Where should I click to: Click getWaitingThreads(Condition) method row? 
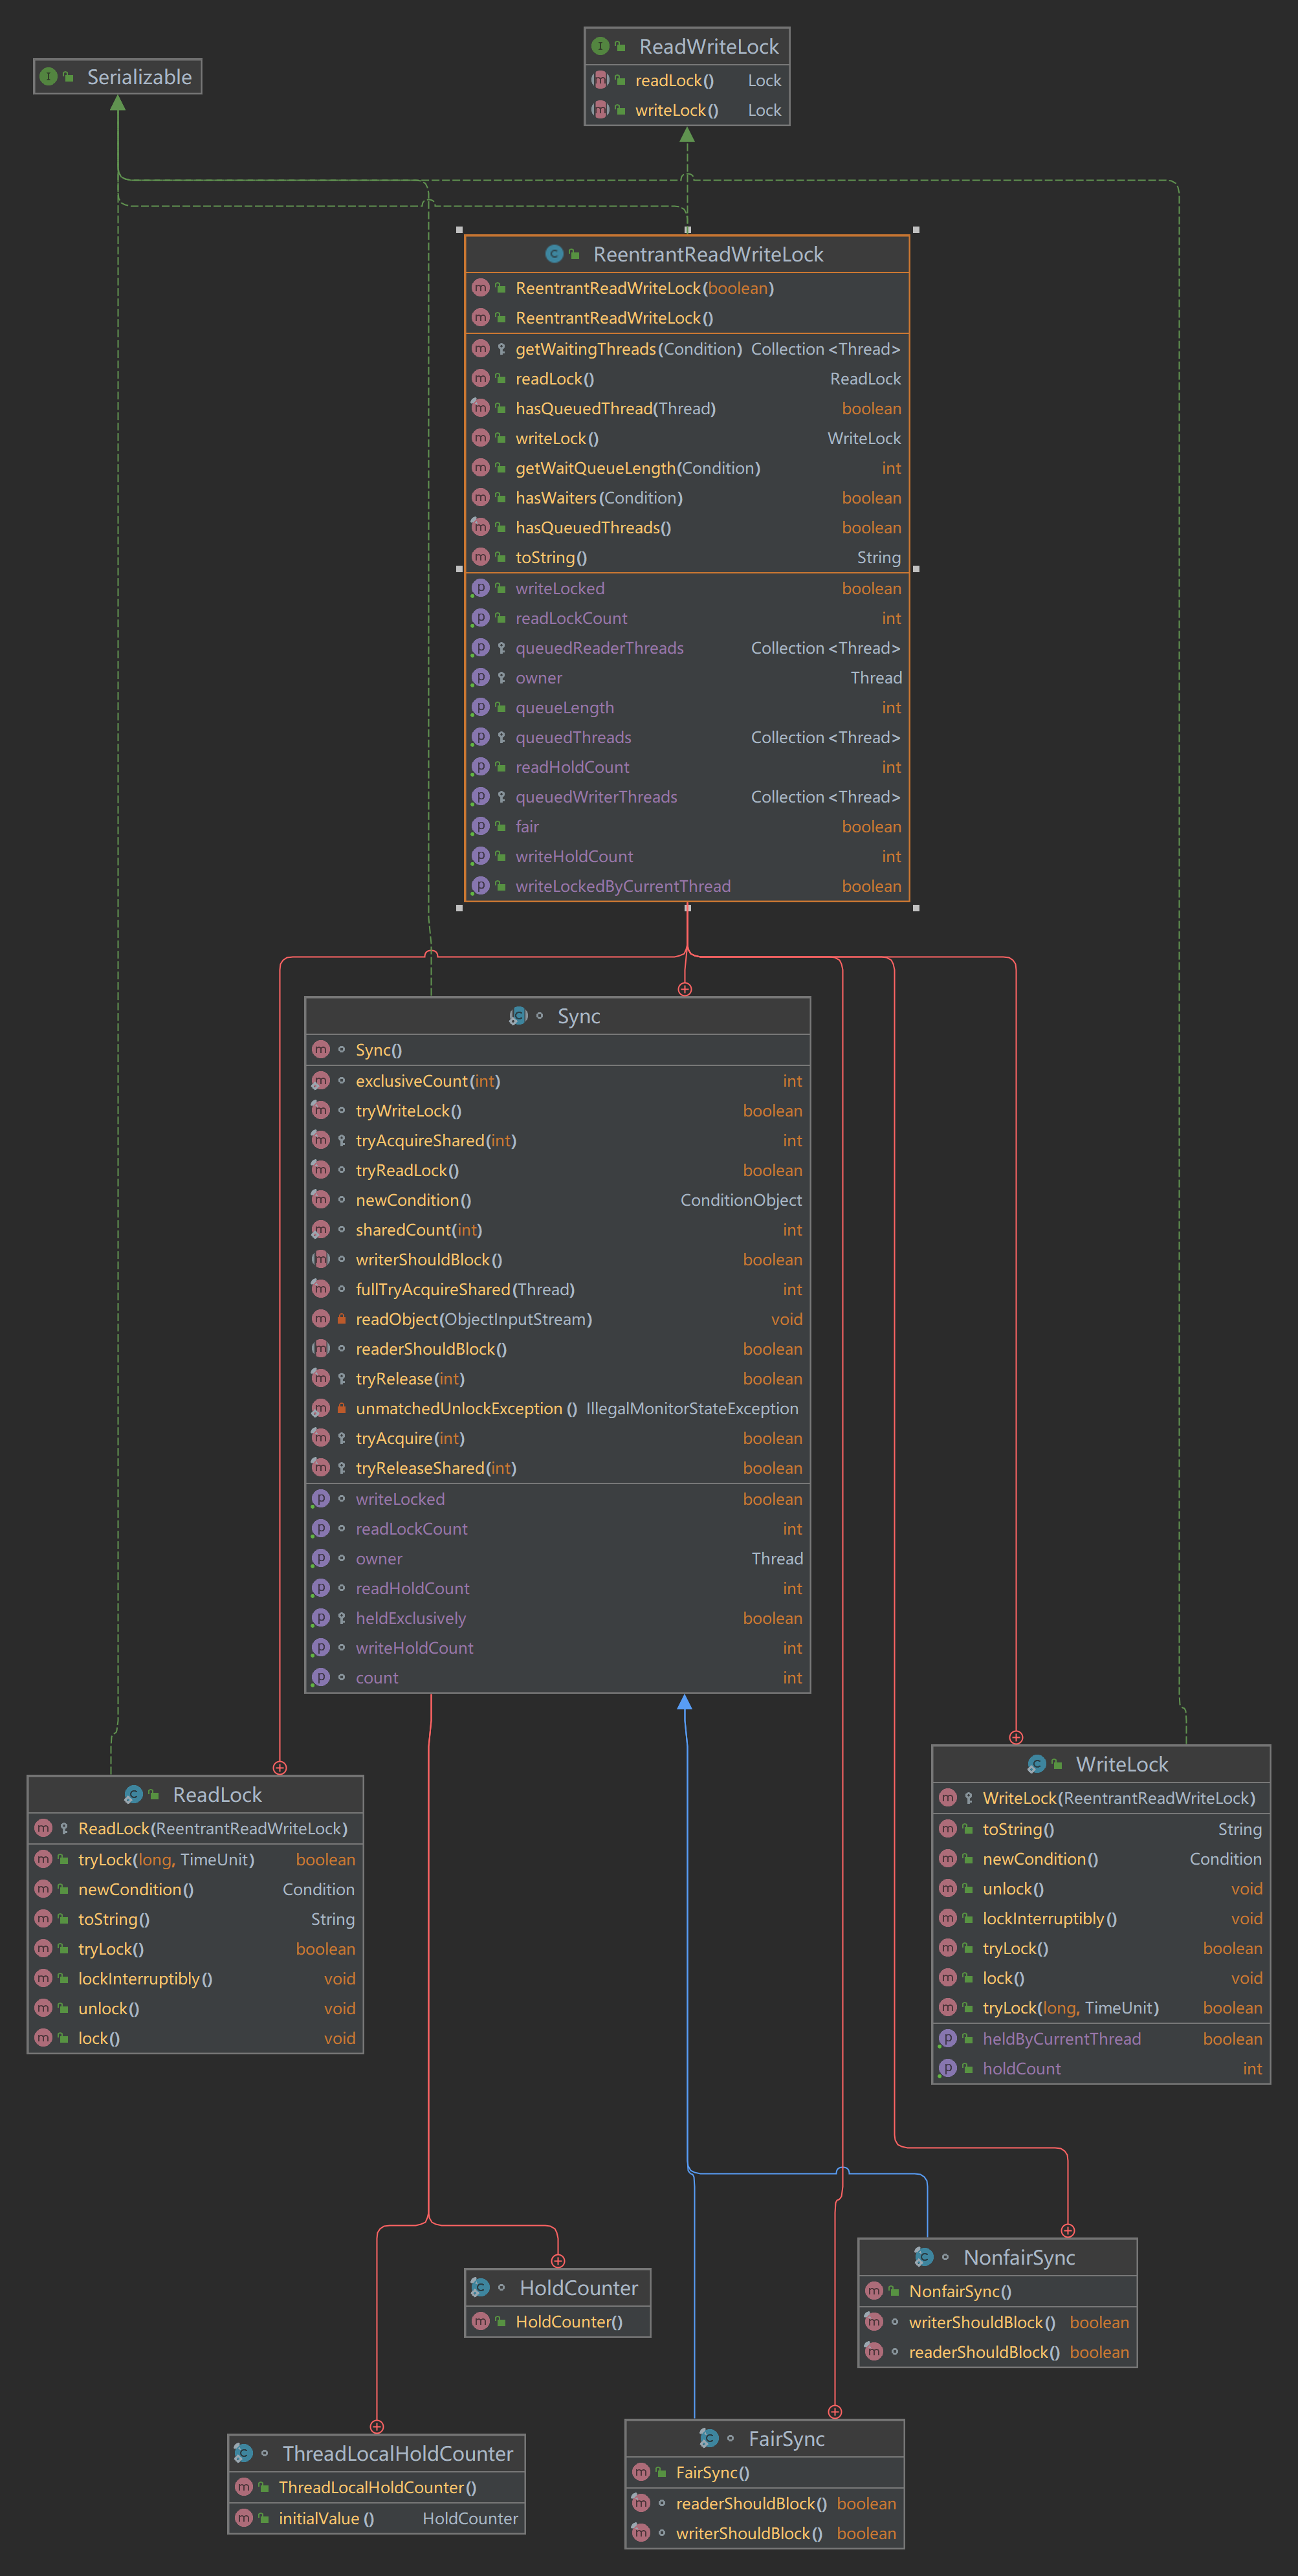(x=687, y=349)
